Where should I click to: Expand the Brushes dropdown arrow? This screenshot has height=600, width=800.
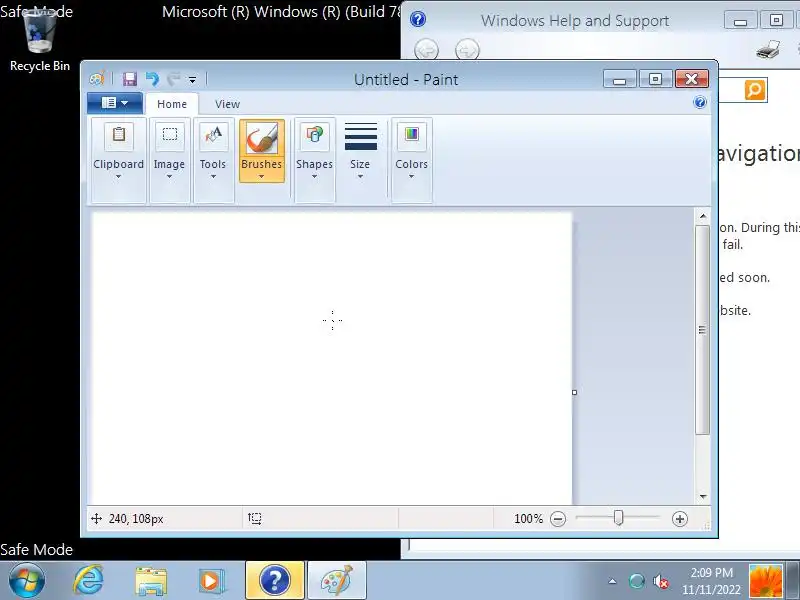point(261,177)
